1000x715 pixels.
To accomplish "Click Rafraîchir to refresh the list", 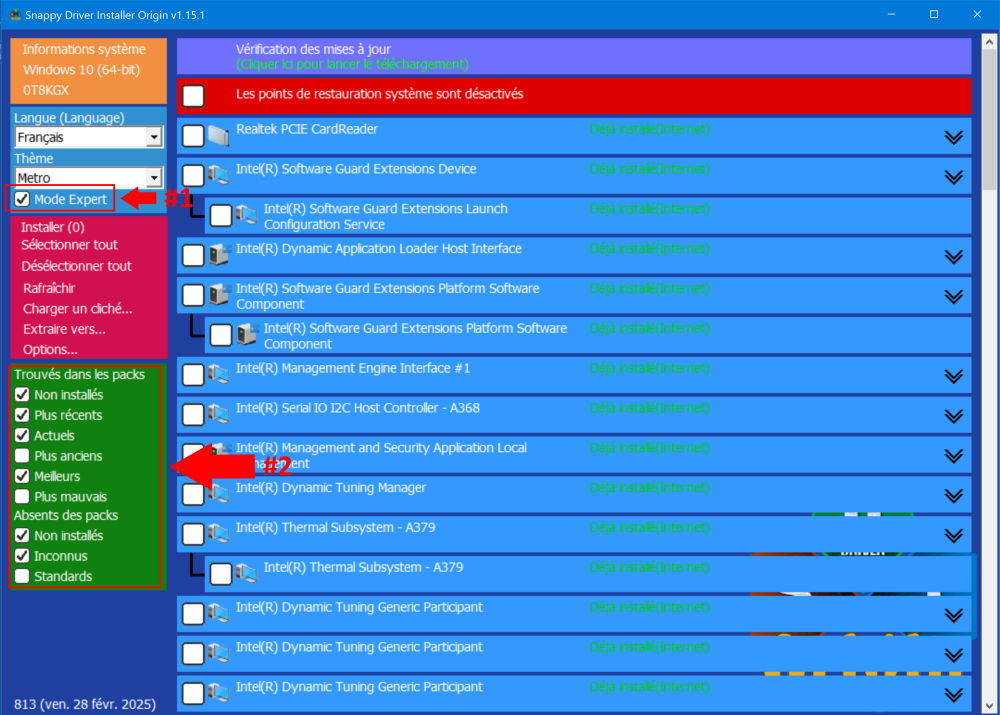I will 49,288.
